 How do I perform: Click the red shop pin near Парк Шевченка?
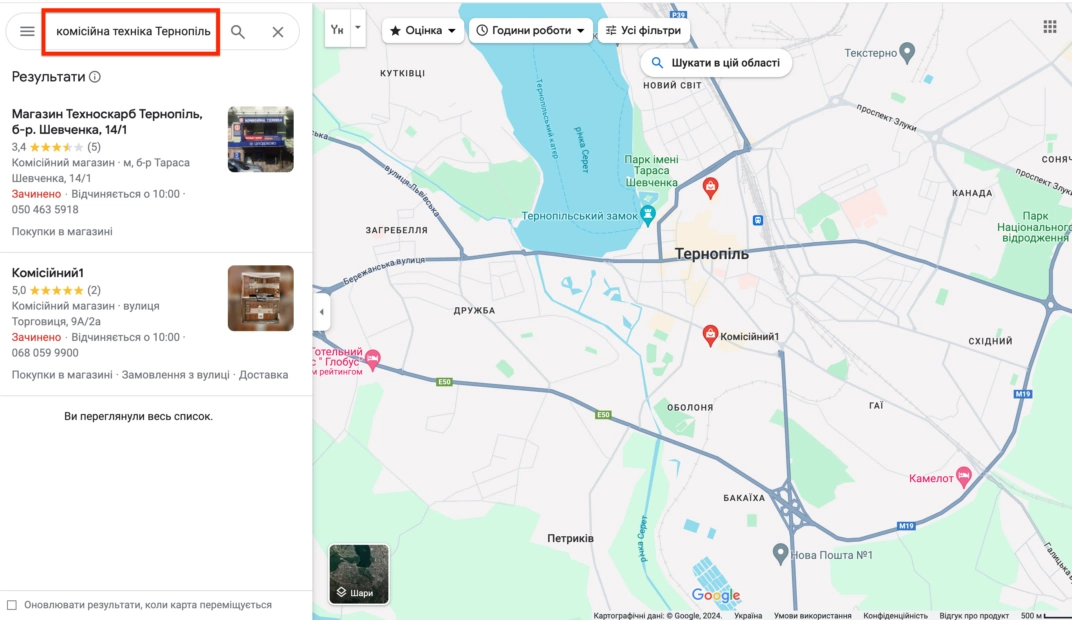tap(710, 187)
